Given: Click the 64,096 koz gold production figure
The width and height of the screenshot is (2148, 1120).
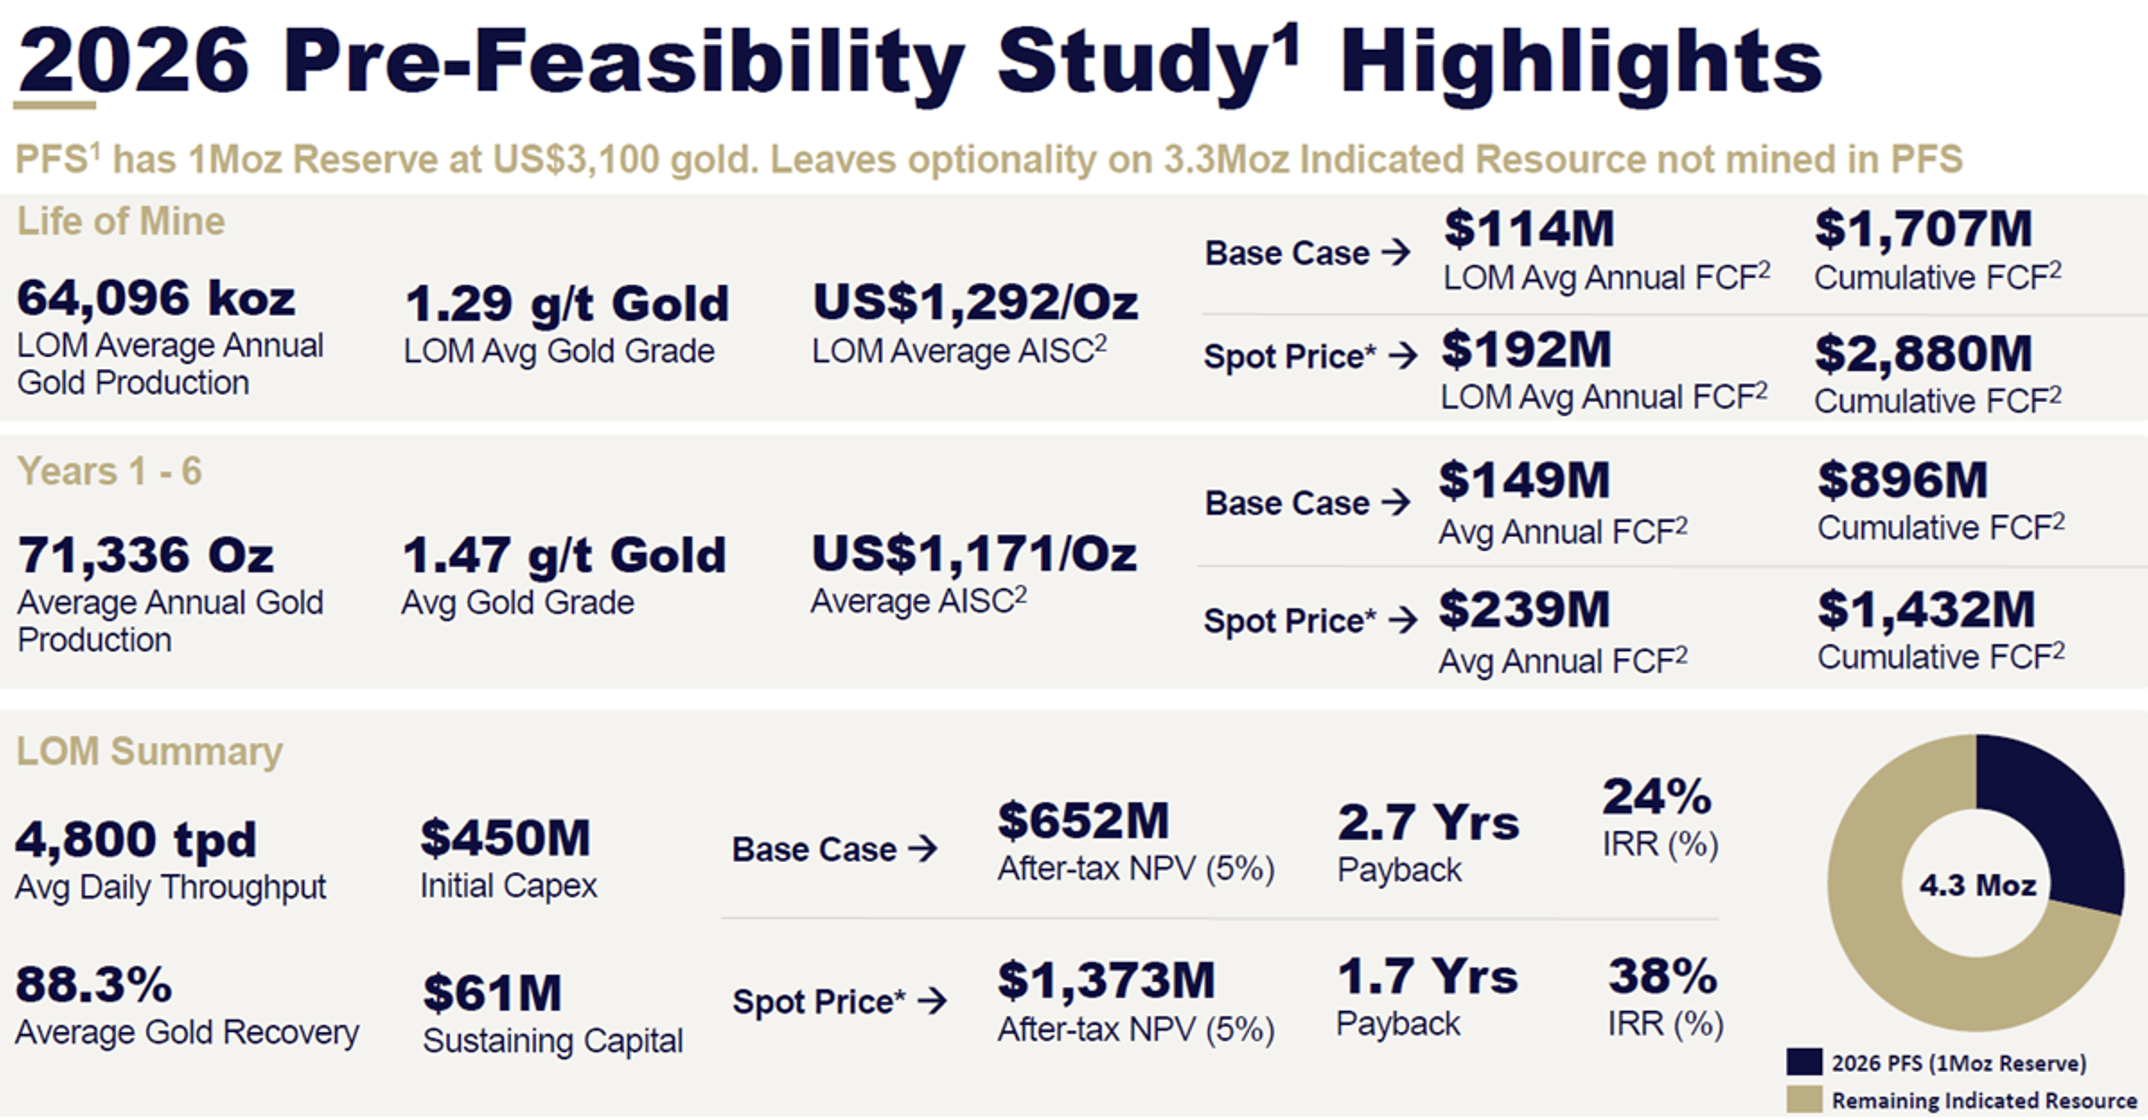Looking at the screenshot, I should [x=156, y=297].
